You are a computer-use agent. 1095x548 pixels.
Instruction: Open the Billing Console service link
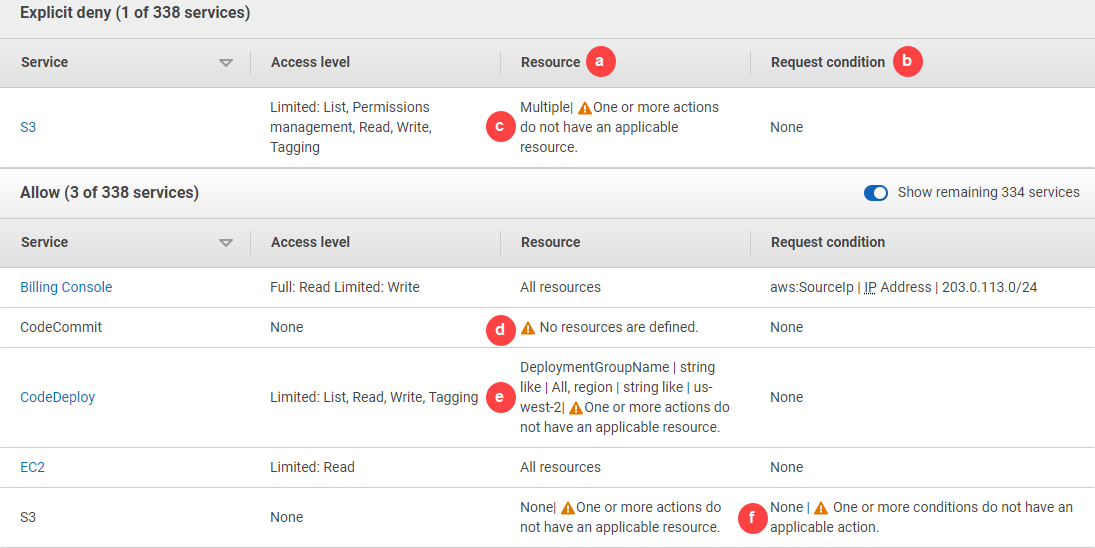point(66,287)
